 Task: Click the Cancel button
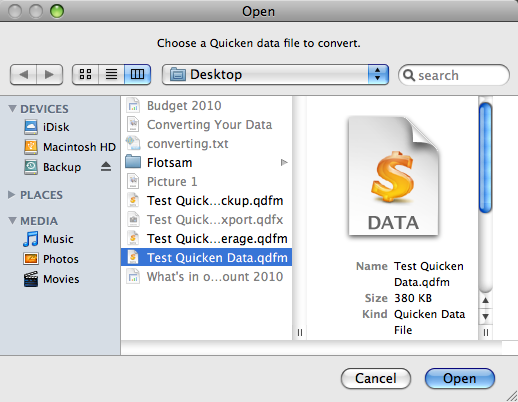(x=376, y=378)
